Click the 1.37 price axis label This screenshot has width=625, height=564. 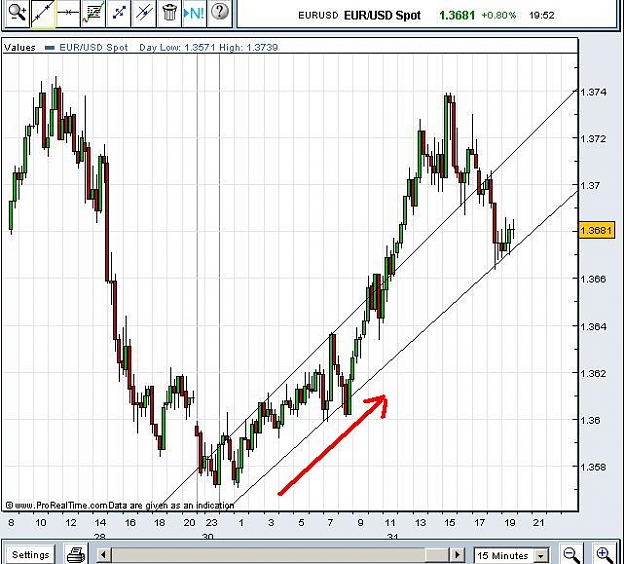(590, 185)
